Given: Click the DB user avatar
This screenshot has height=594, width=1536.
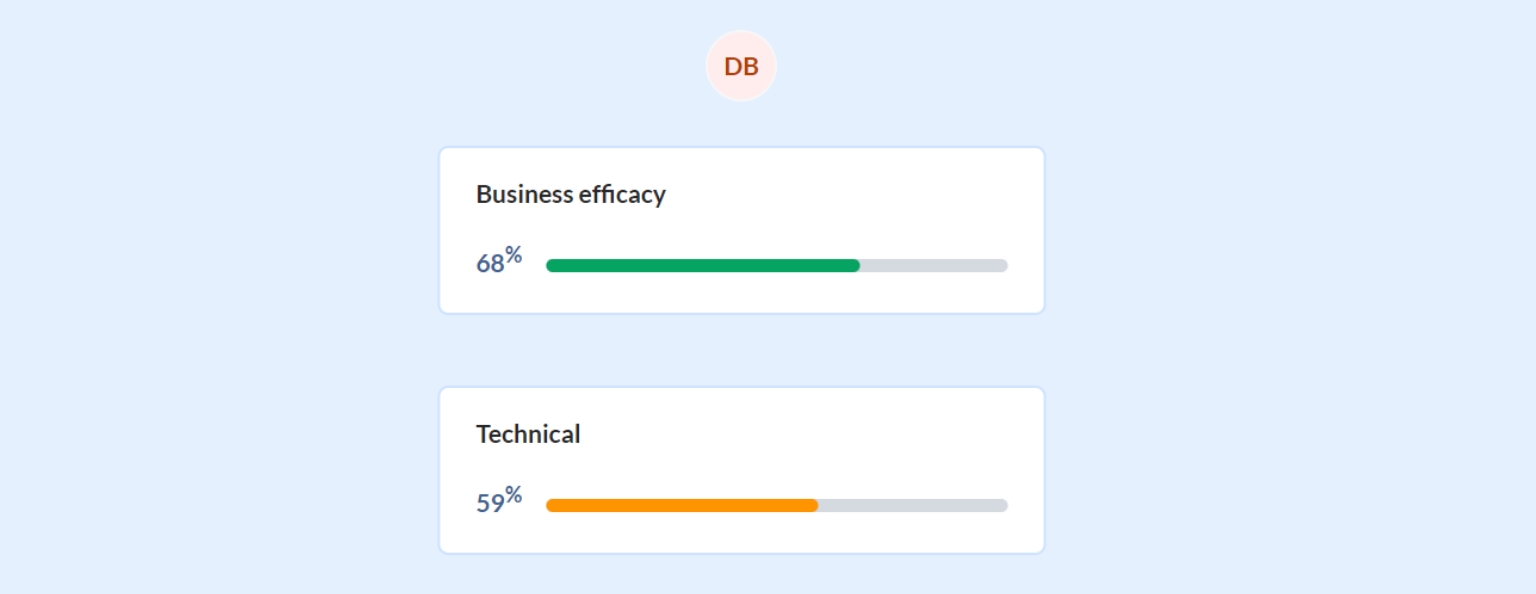Looking at the screenshot, I should click(741, 66).
